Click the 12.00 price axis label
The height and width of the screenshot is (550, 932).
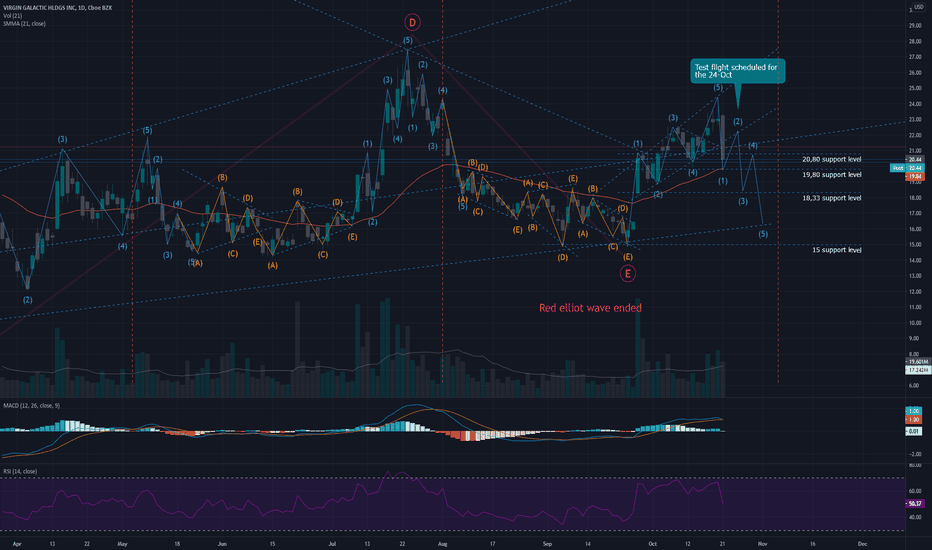pos(914,292)
